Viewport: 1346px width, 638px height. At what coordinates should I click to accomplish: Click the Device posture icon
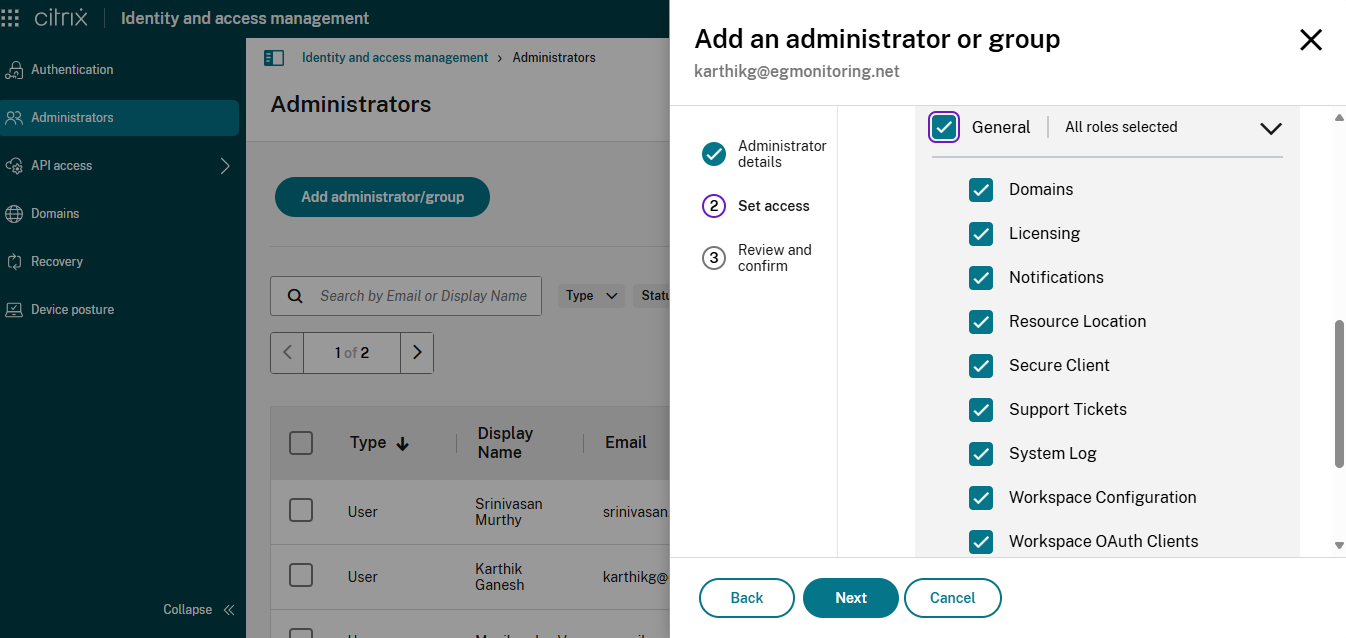(14, 310)
